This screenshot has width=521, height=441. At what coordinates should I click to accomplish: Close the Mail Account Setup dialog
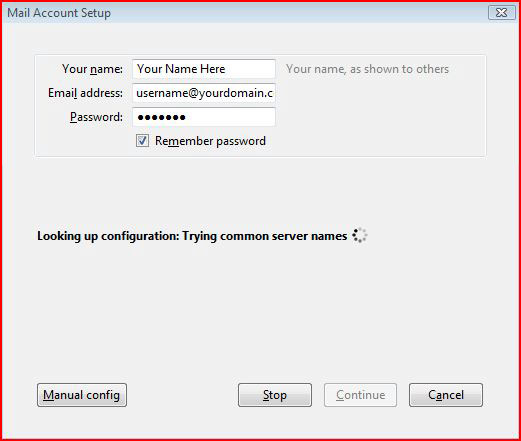tap(502, 13)
